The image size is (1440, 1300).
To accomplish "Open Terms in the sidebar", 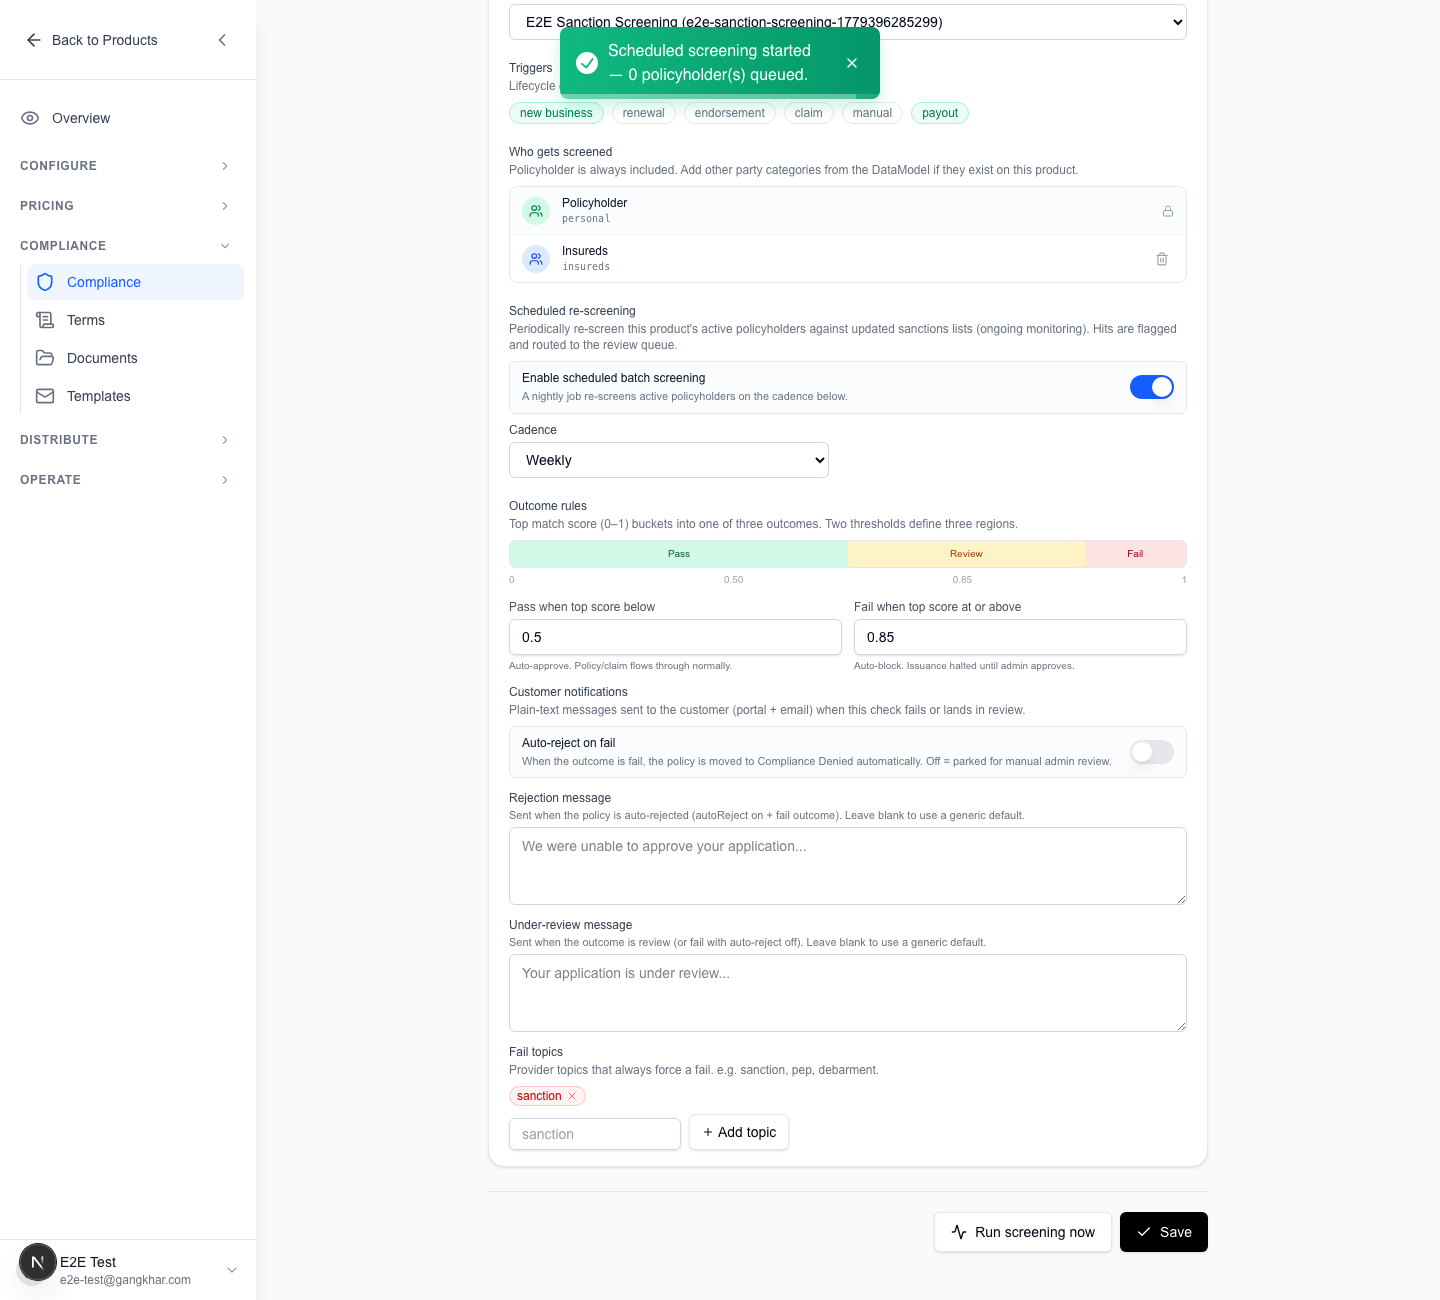I will (x=135, y=320).
